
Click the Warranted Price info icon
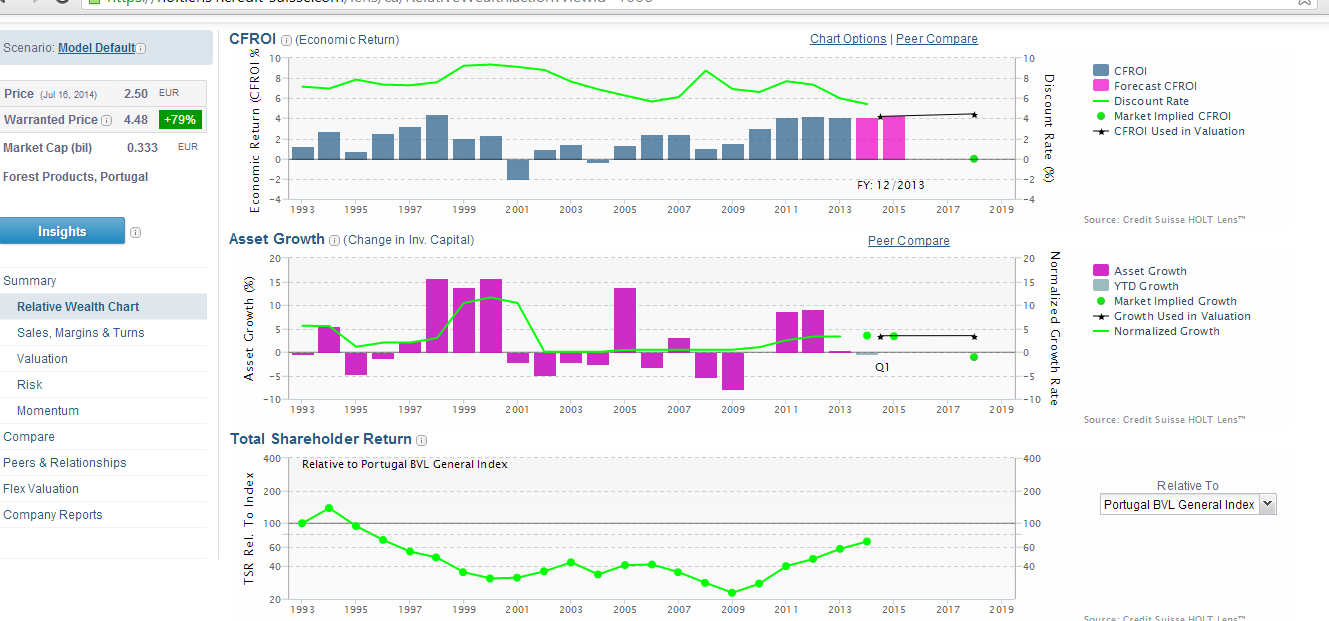click(107, 120)
